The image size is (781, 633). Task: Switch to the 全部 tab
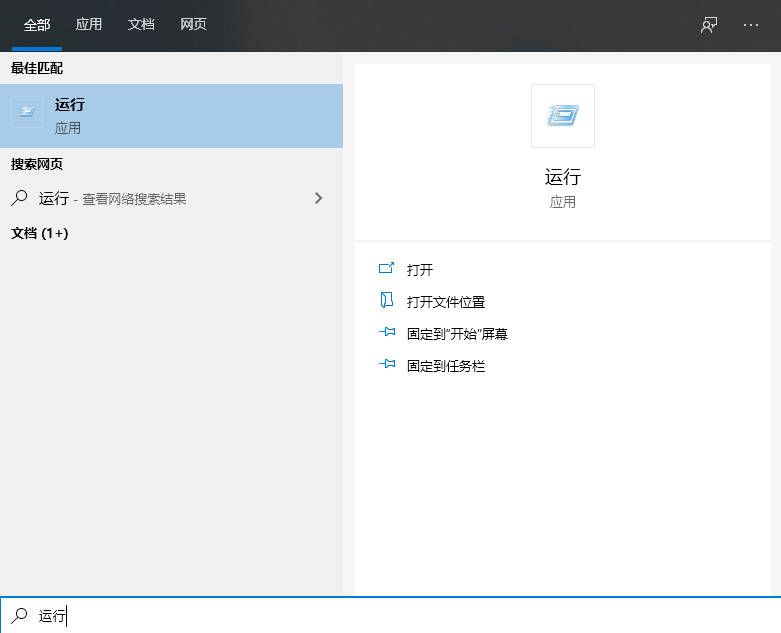[x=37, y=25]
